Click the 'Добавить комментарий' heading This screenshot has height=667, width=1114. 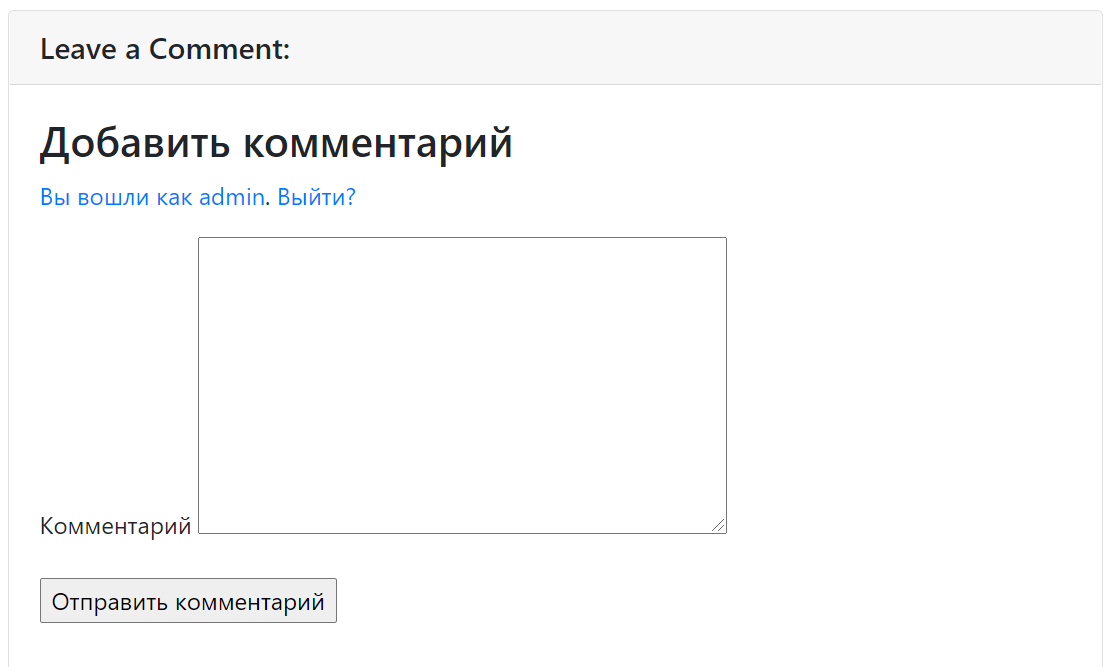276,143
